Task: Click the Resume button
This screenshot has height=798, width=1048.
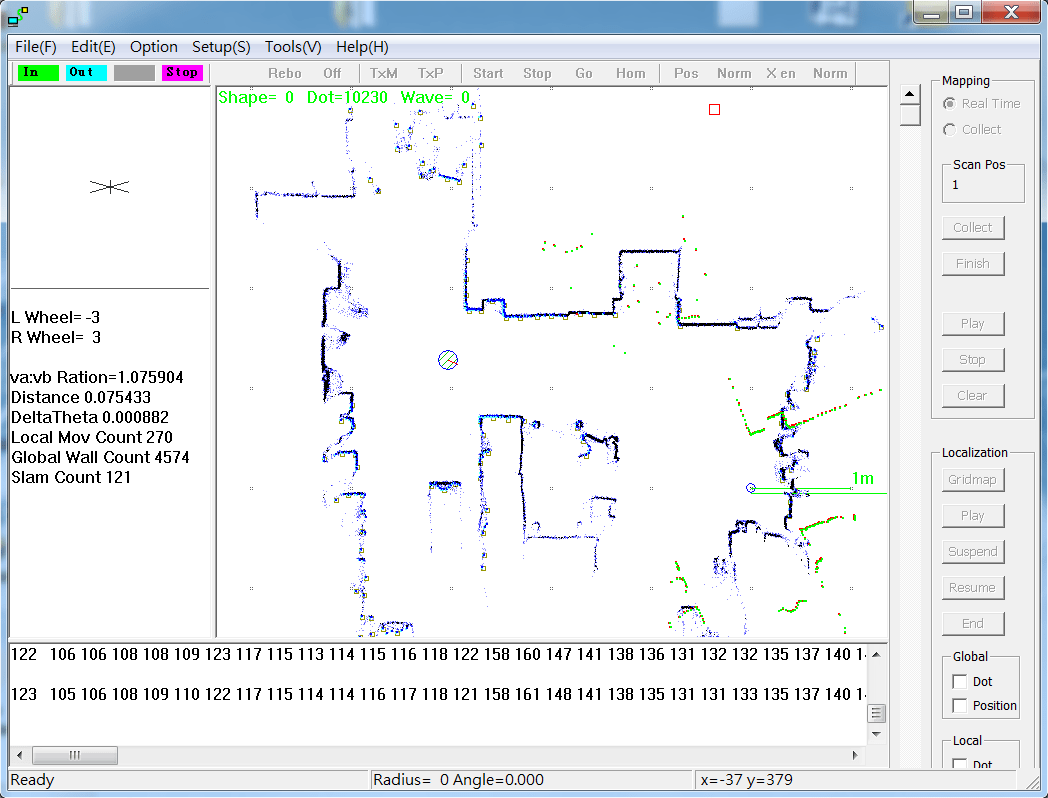Action: point(972,587)
